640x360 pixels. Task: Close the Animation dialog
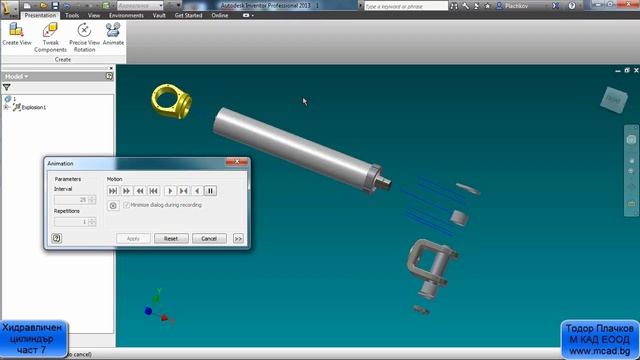pyautogui.click(x=237, y=162)
